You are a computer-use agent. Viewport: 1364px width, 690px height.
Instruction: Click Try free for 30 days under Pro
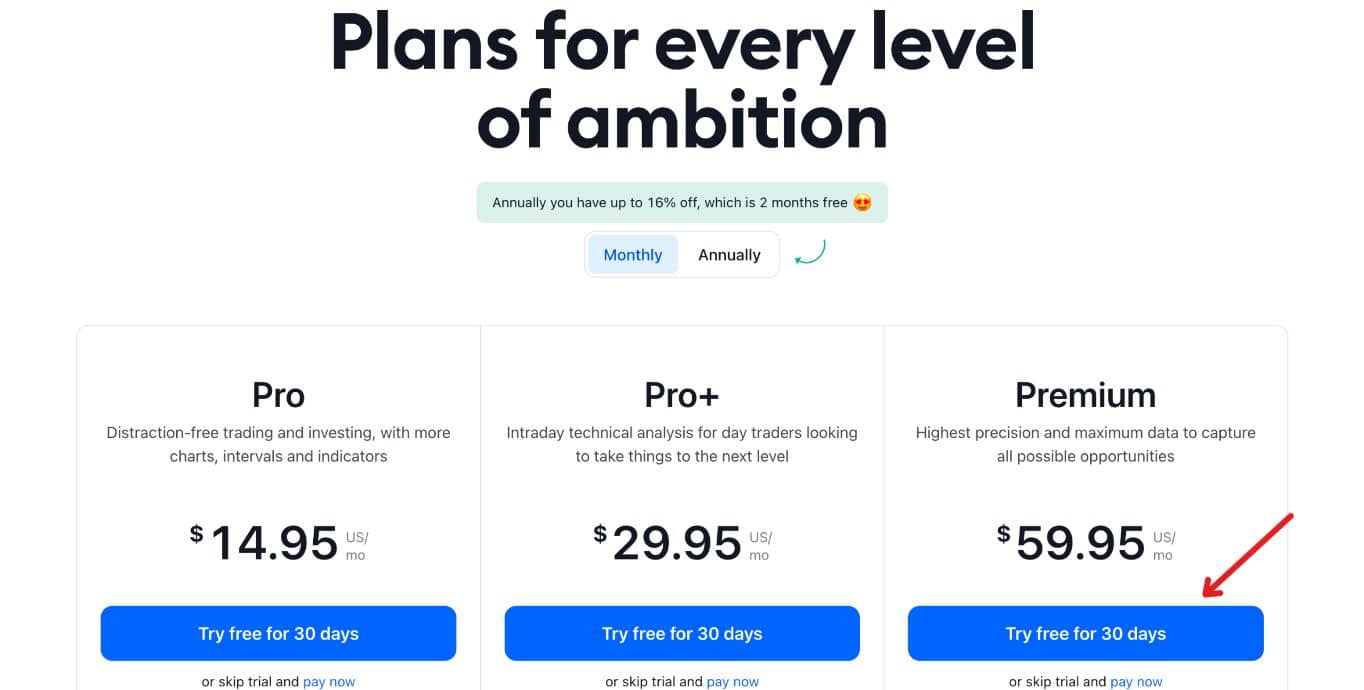[278, 633]
